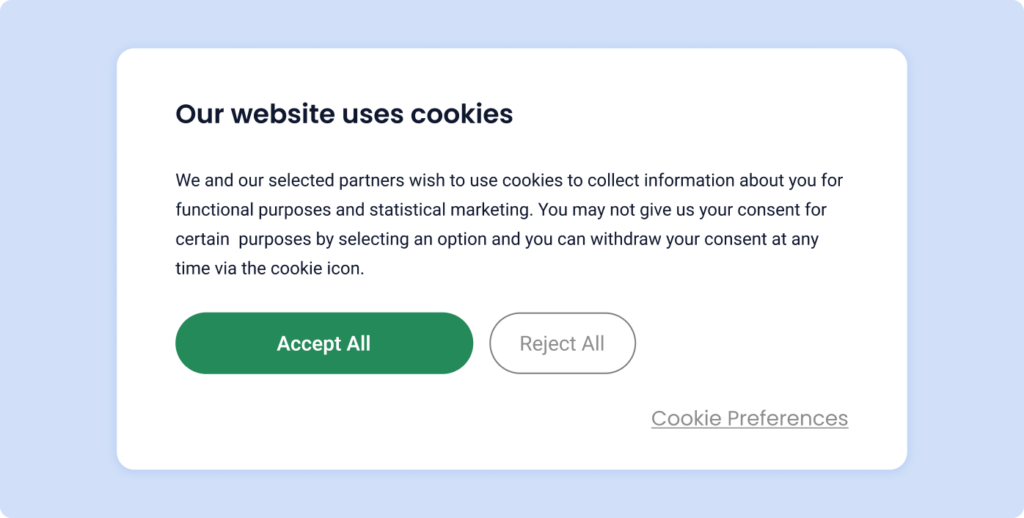1024x518 pixels.
Task: Click the word "Preferences" in the bottom link
Action: click(x=787, y=418)
